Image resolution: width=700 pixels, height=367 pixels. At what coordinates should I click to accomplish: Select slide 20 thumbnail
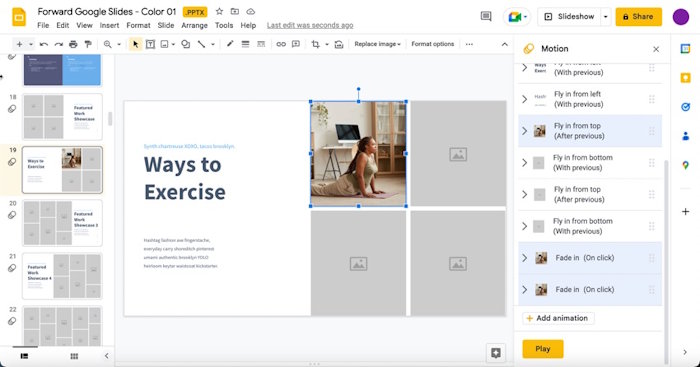62,223
